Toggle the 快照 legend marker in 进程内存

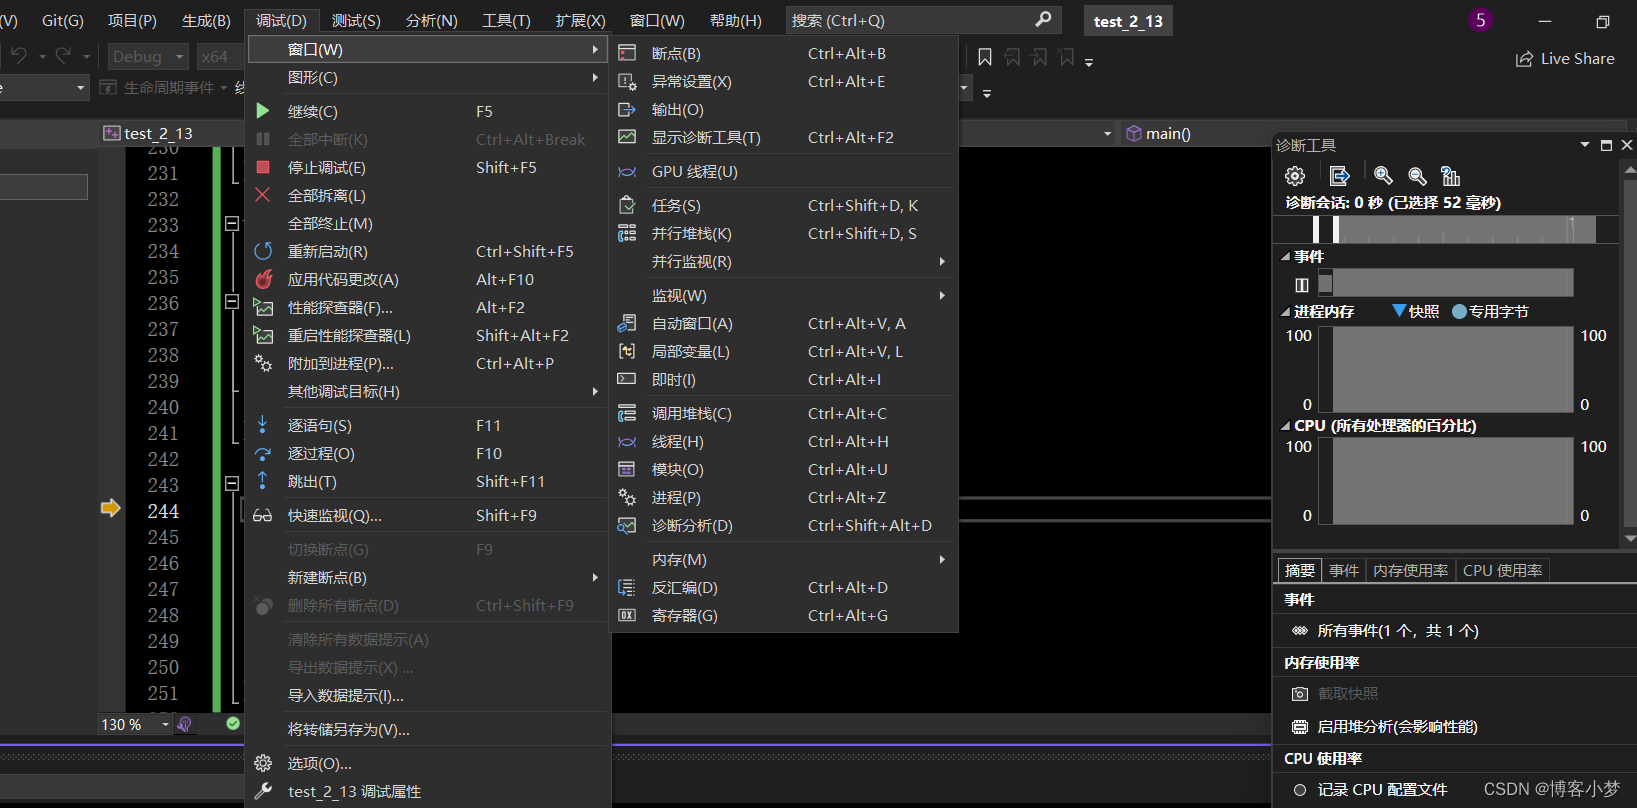click(x=1399, y=311)
